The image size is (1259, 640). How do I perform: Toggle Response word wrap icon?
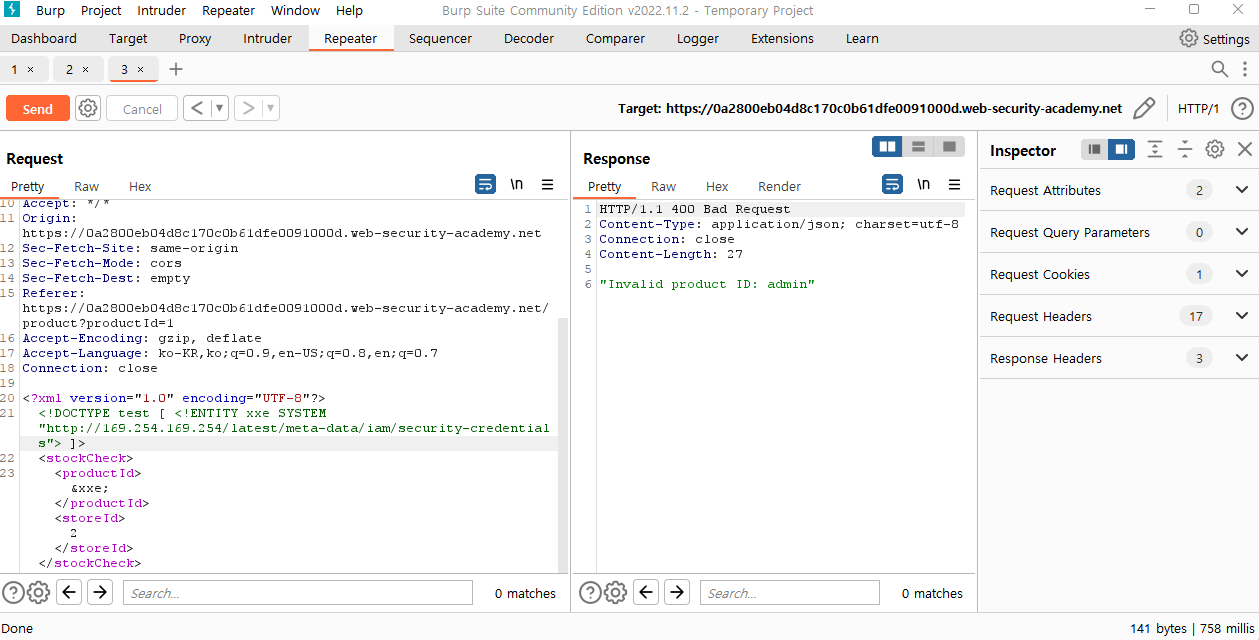(x=892, y=184)
